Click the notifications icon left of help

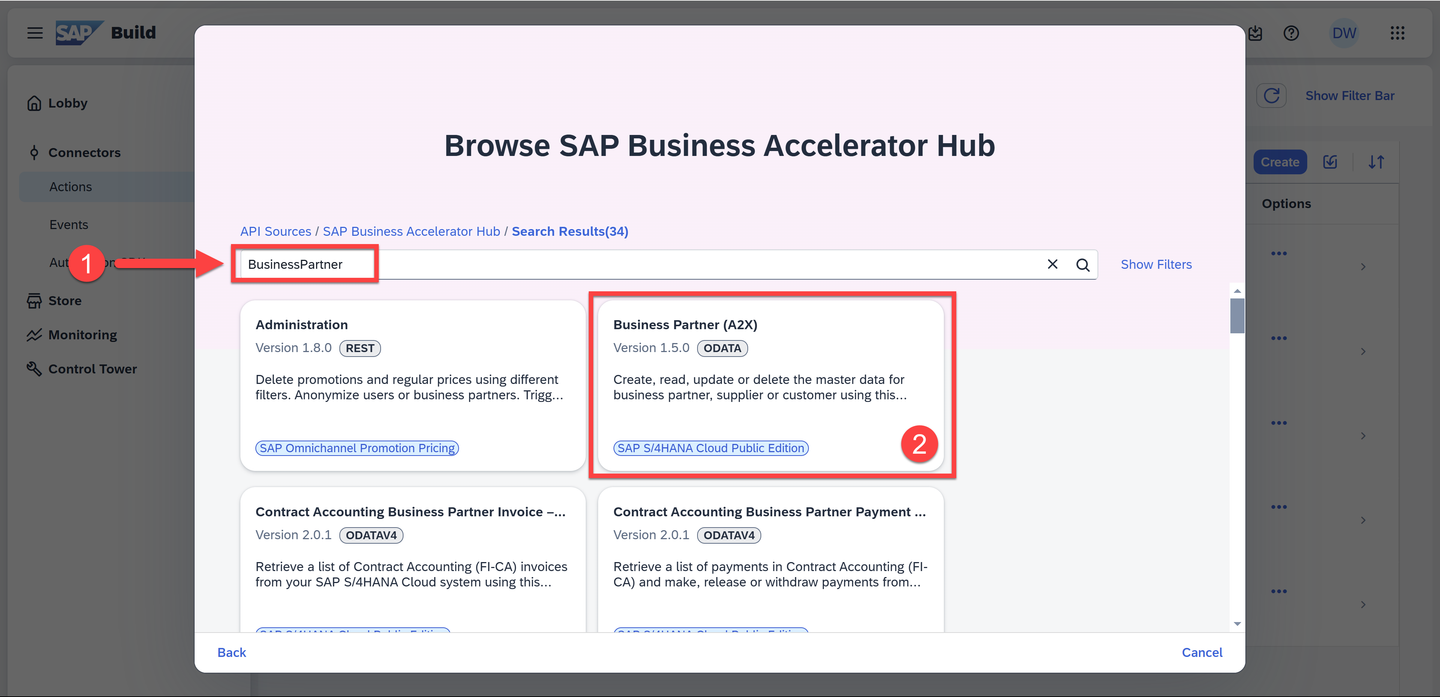[1255, 33]
